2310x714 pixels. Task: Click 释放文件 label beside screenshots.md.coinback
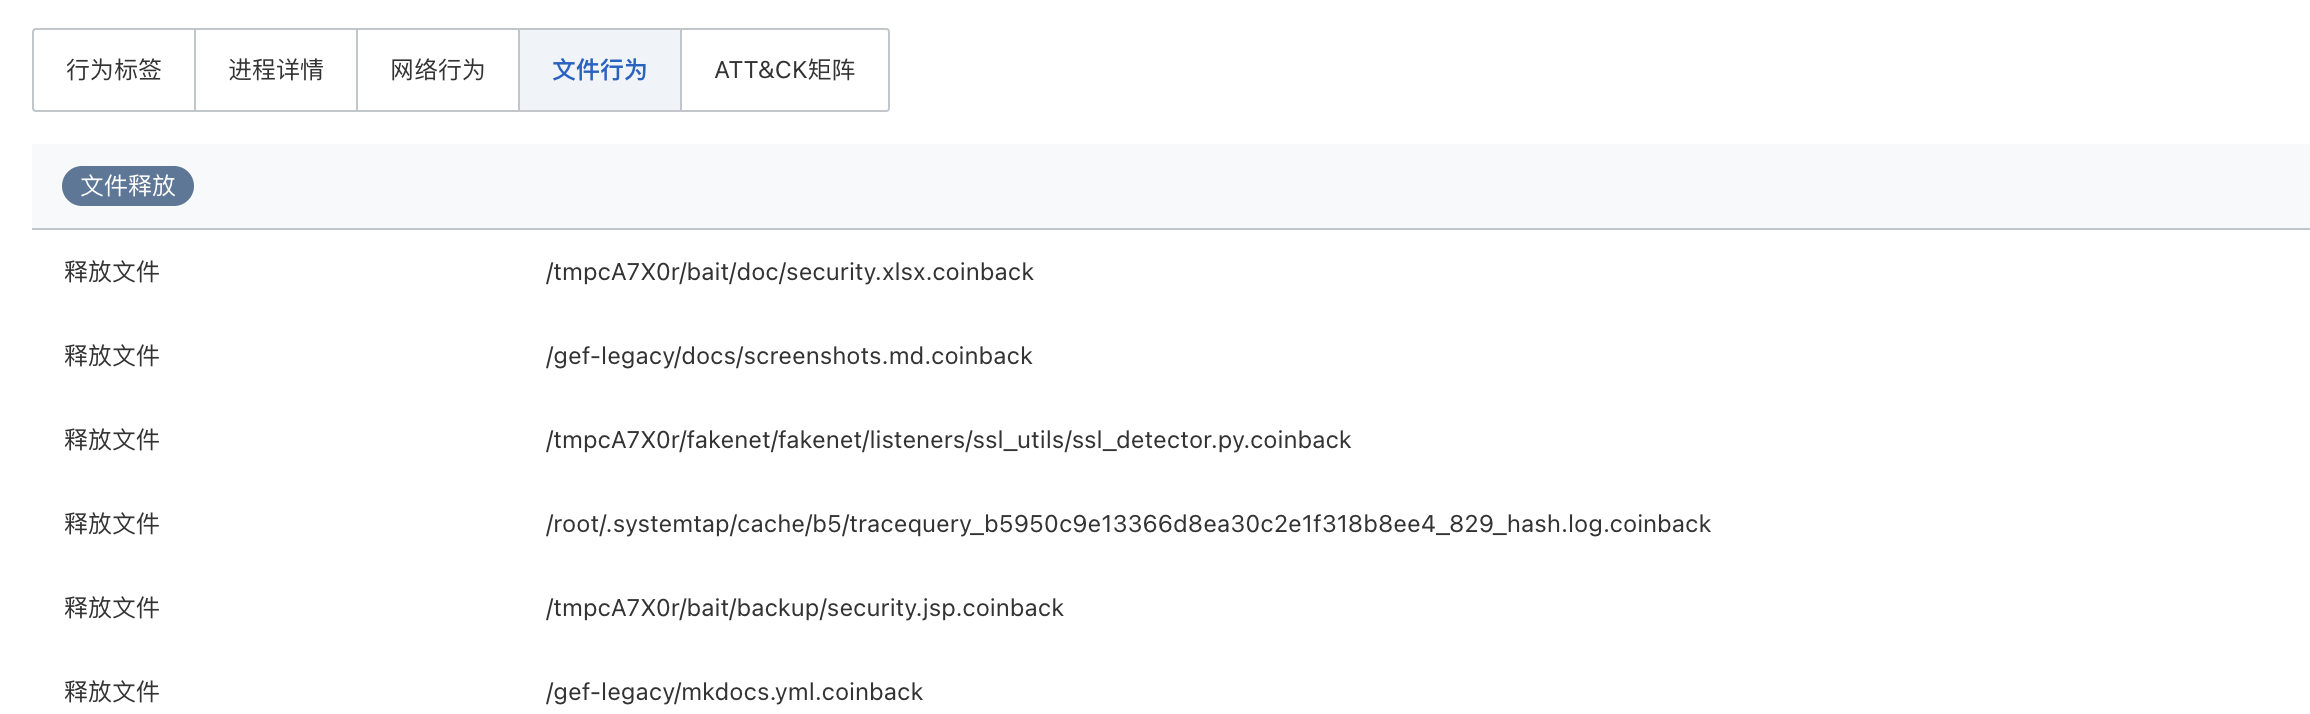tap(112, 356)
